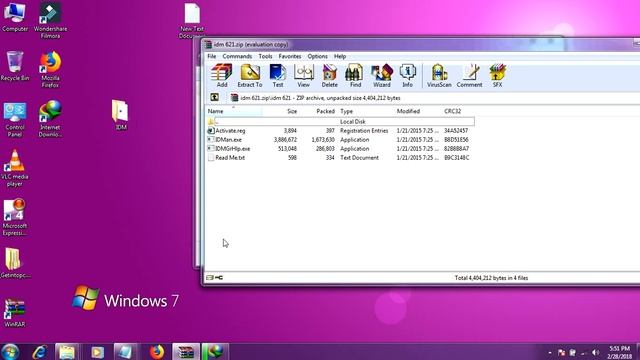Click the archive path address field
The image size is (640, 360).
[433, 98]
